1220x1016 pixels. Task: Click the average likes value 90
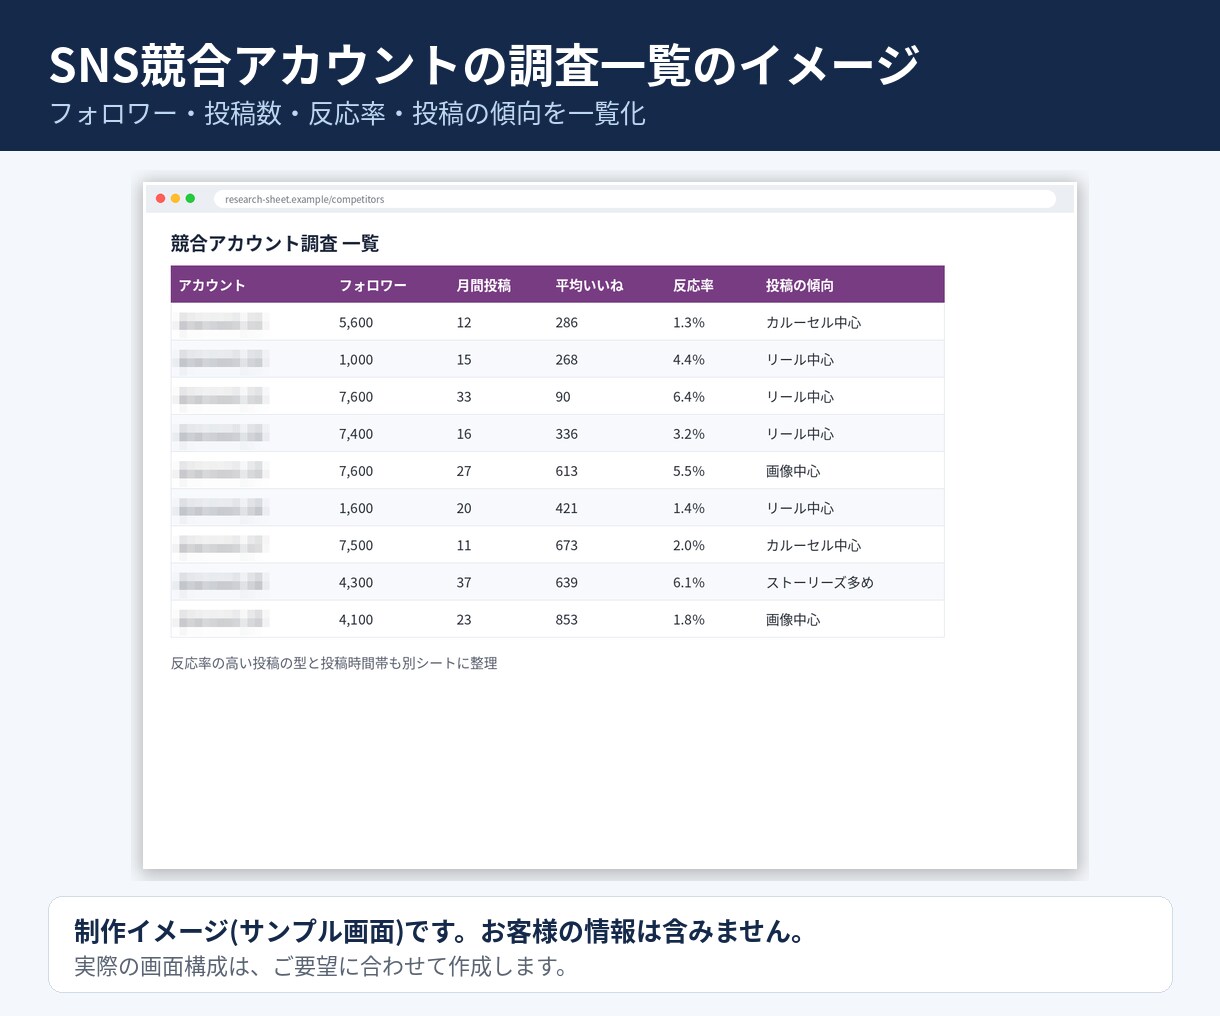coord(563,397)
